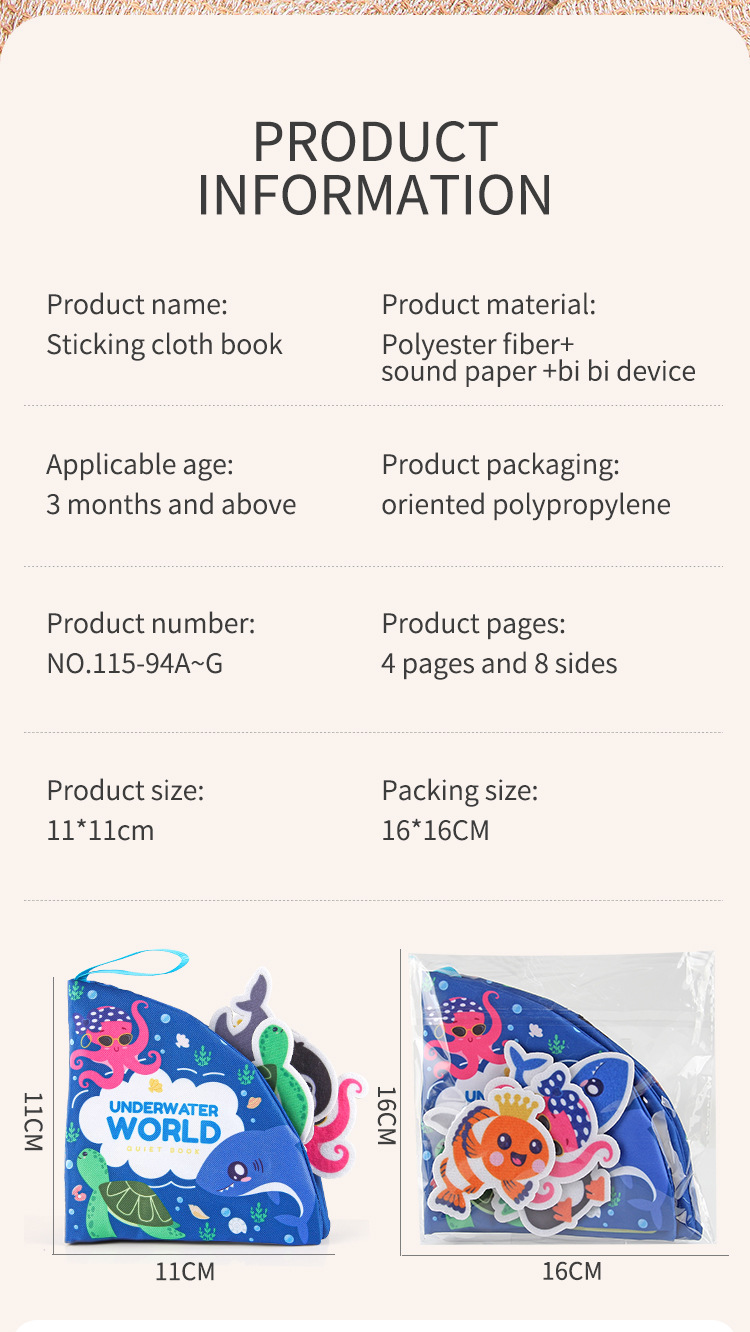Click the Product Information heading
The image size is (750, 1332).
tap(375, 167)
